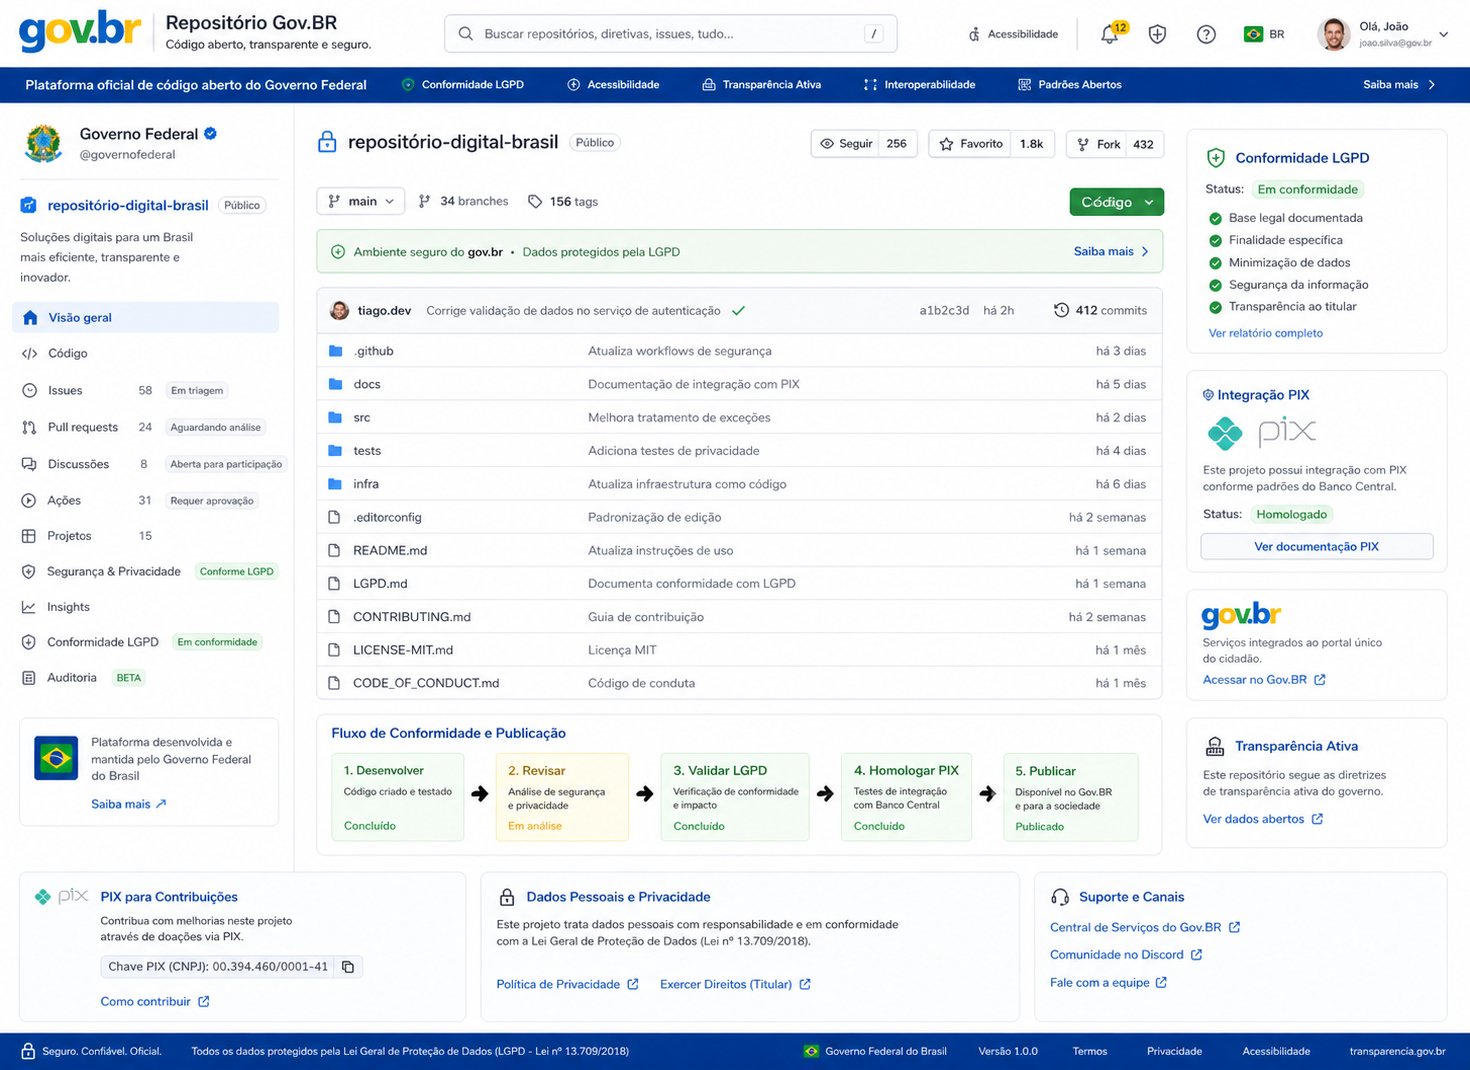Viewport: 1470px width, 1070px height.
Task: Open Padrões Abertos in the blue bar
Action: click(x=1069, y=85)
